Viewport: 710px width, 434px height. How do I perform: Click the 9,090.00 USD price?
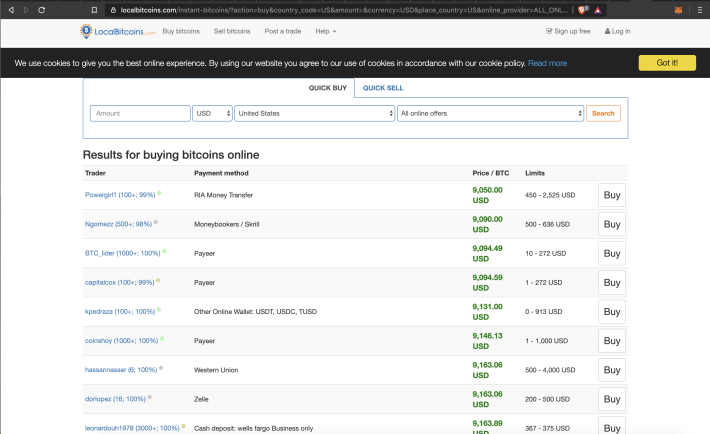487,224
